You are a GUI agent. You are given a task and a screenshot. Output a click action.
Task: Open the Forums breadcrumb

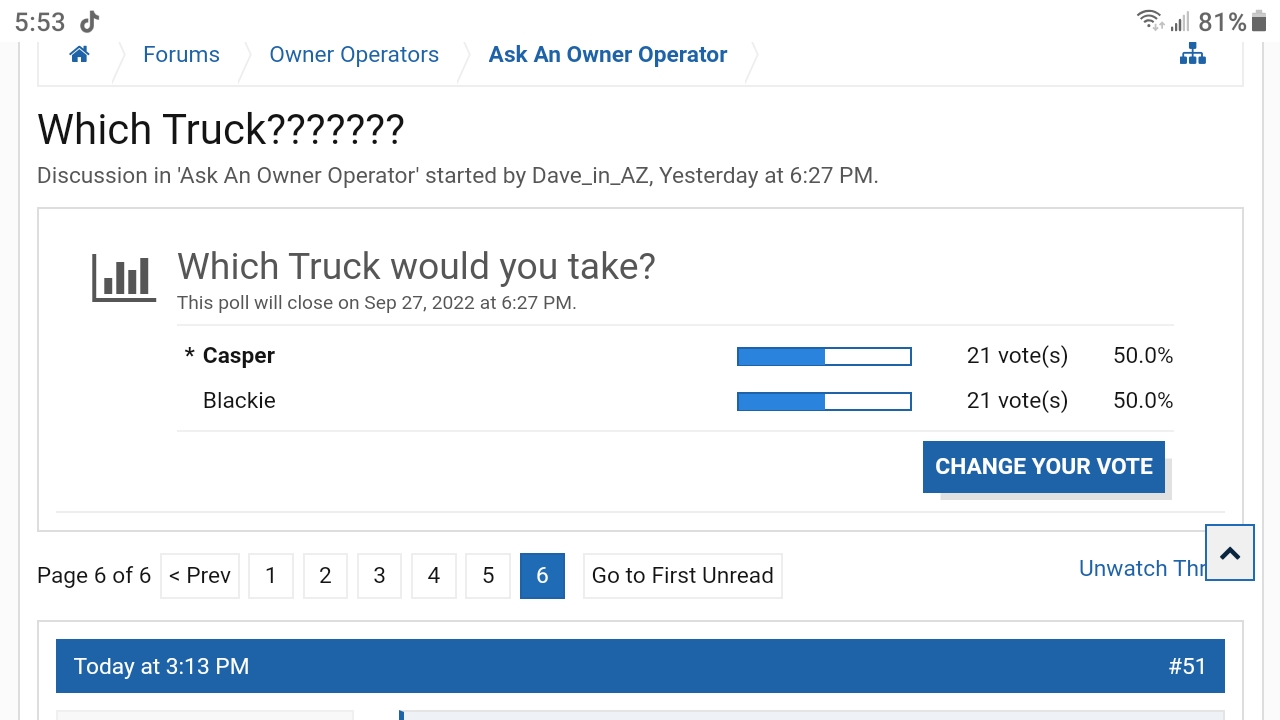pyautogui.click(x=181, y=55)
